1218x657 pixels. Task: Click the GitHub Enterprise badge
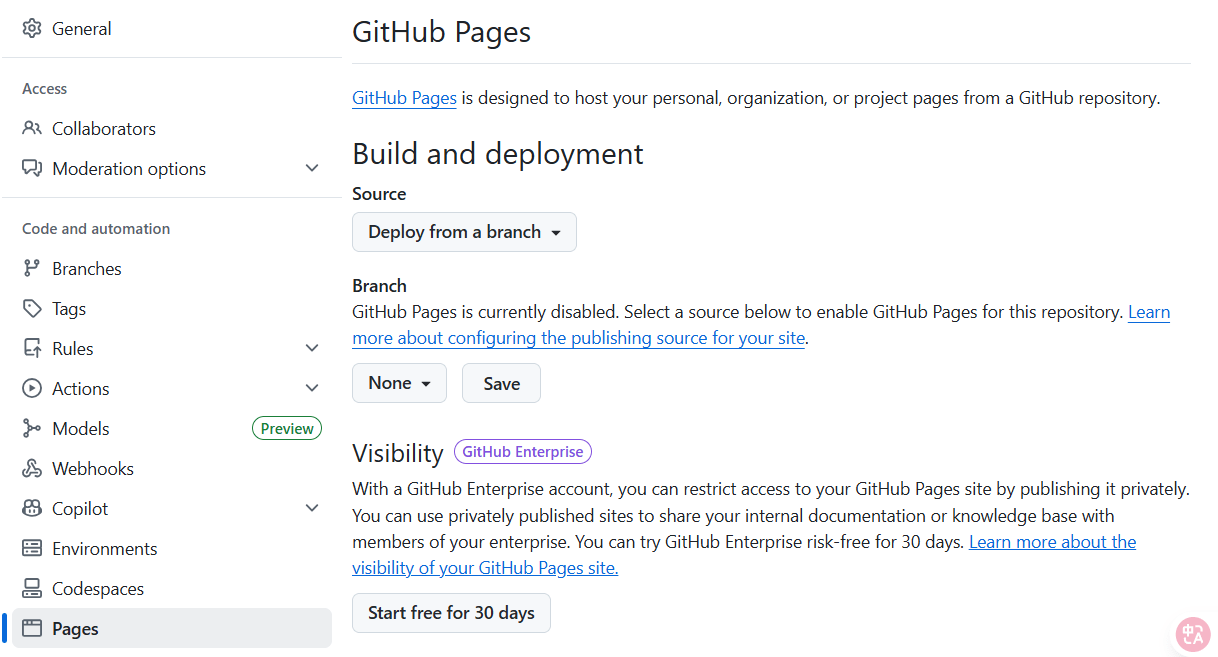pos(523,452)
